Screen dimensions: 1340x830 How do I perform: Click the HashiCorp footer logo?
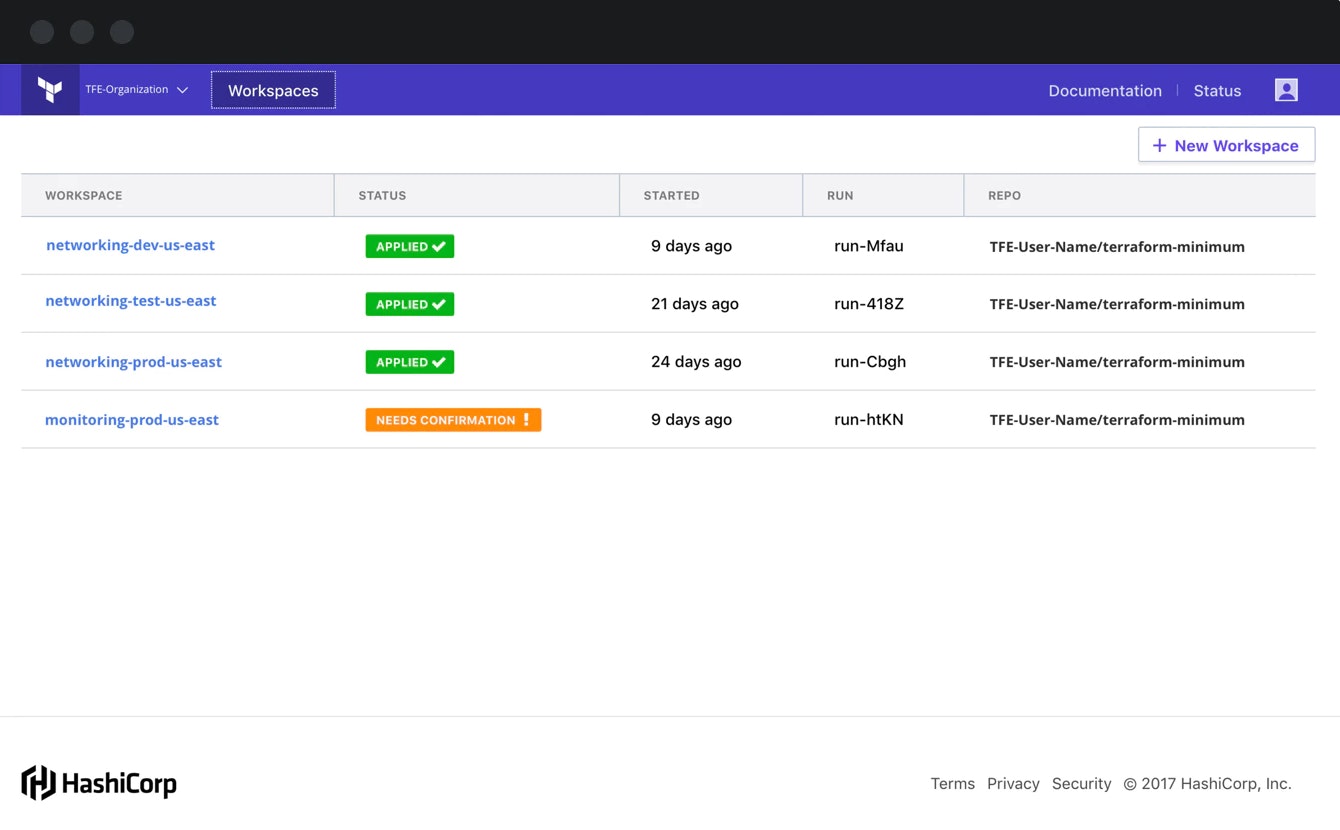tap(99, 783)
